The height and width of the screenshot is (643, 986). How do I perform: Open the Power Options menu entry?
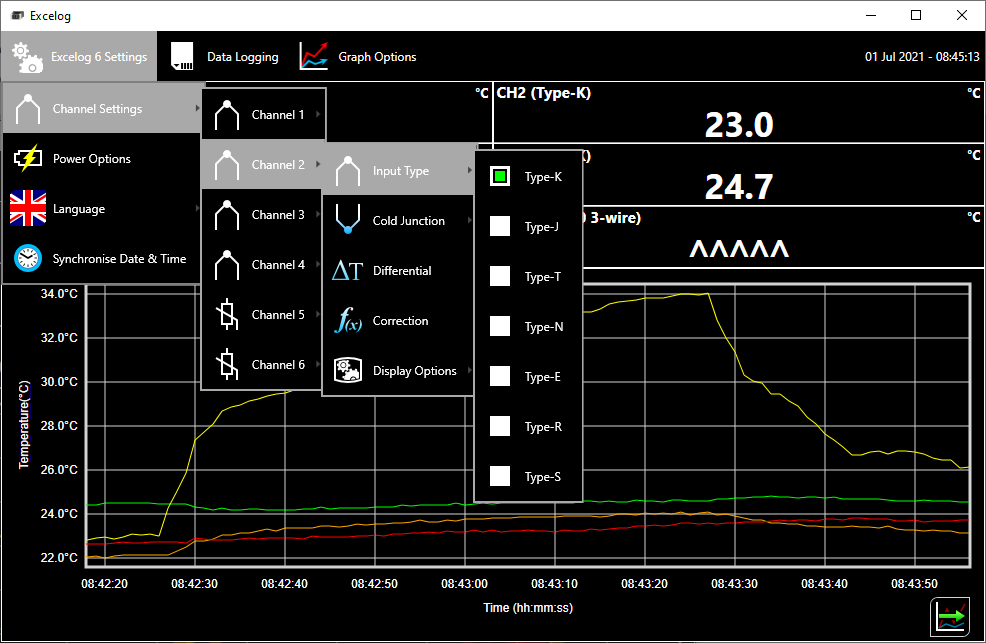click(102, 158)
